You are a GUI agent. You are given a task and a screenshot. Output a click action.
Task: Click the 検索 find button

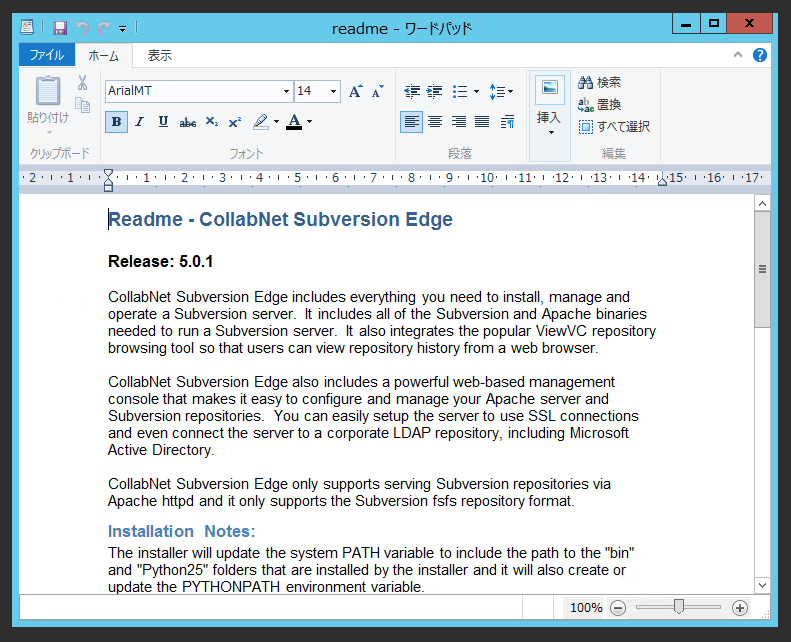(x=599, y=82)
